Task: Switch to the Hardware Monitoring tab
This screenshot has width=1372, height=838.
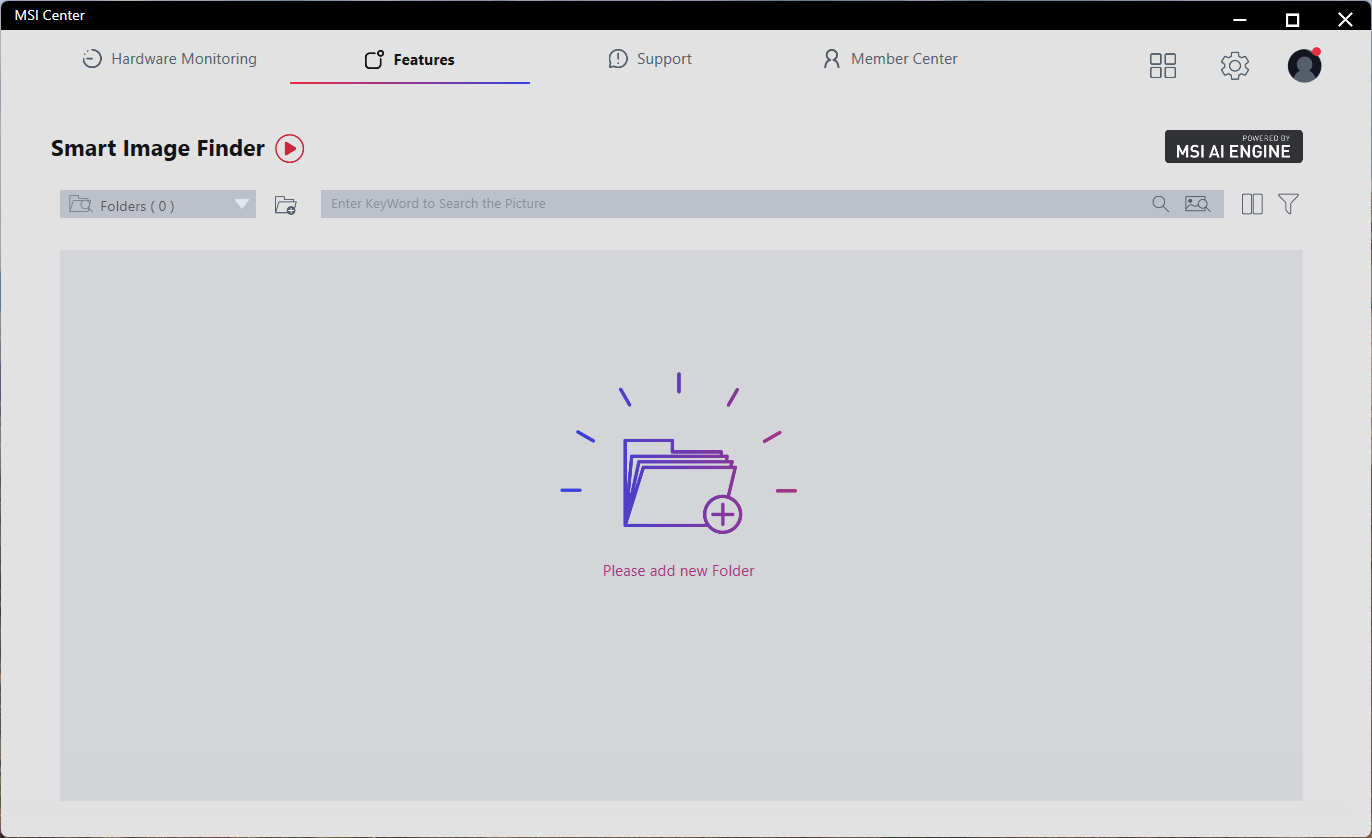Action: click(169, 59)
